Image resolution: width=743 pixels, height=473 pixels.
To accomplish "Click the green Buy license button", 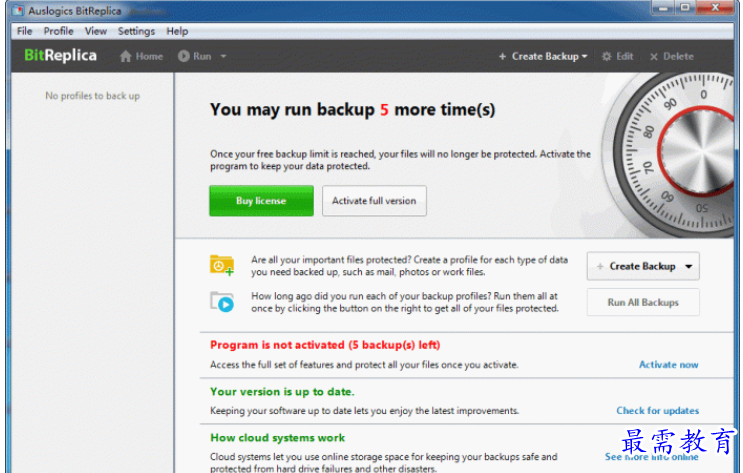I will [261, 201].
